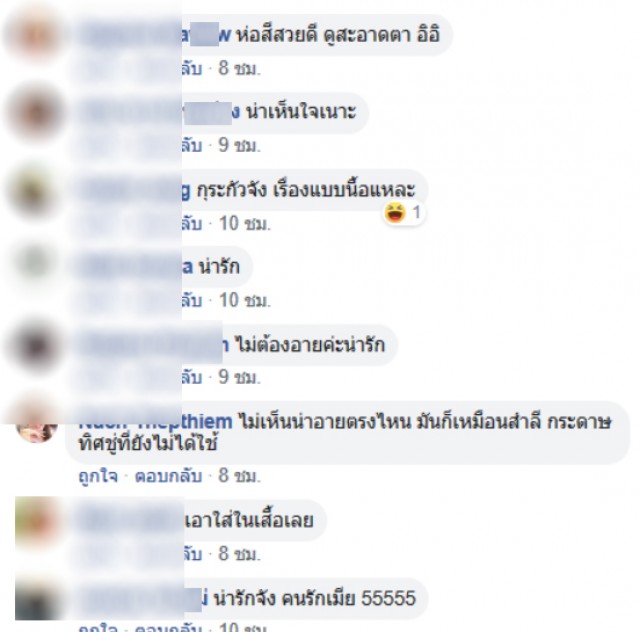Click 8 ชม. timestamp under ห่อสีสวยดี comment

click(239, 68)
